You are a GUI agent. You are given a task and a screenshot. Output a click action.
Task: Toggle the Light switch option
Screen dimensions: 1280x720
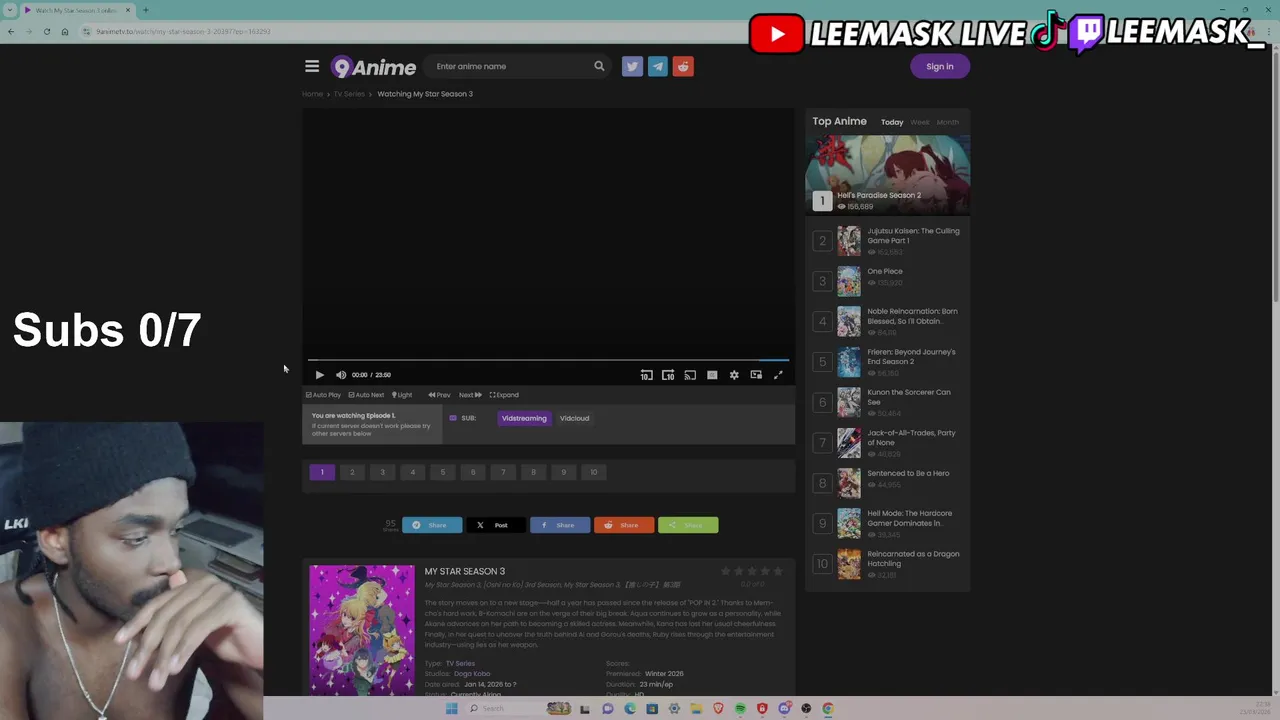coord(401,395)
